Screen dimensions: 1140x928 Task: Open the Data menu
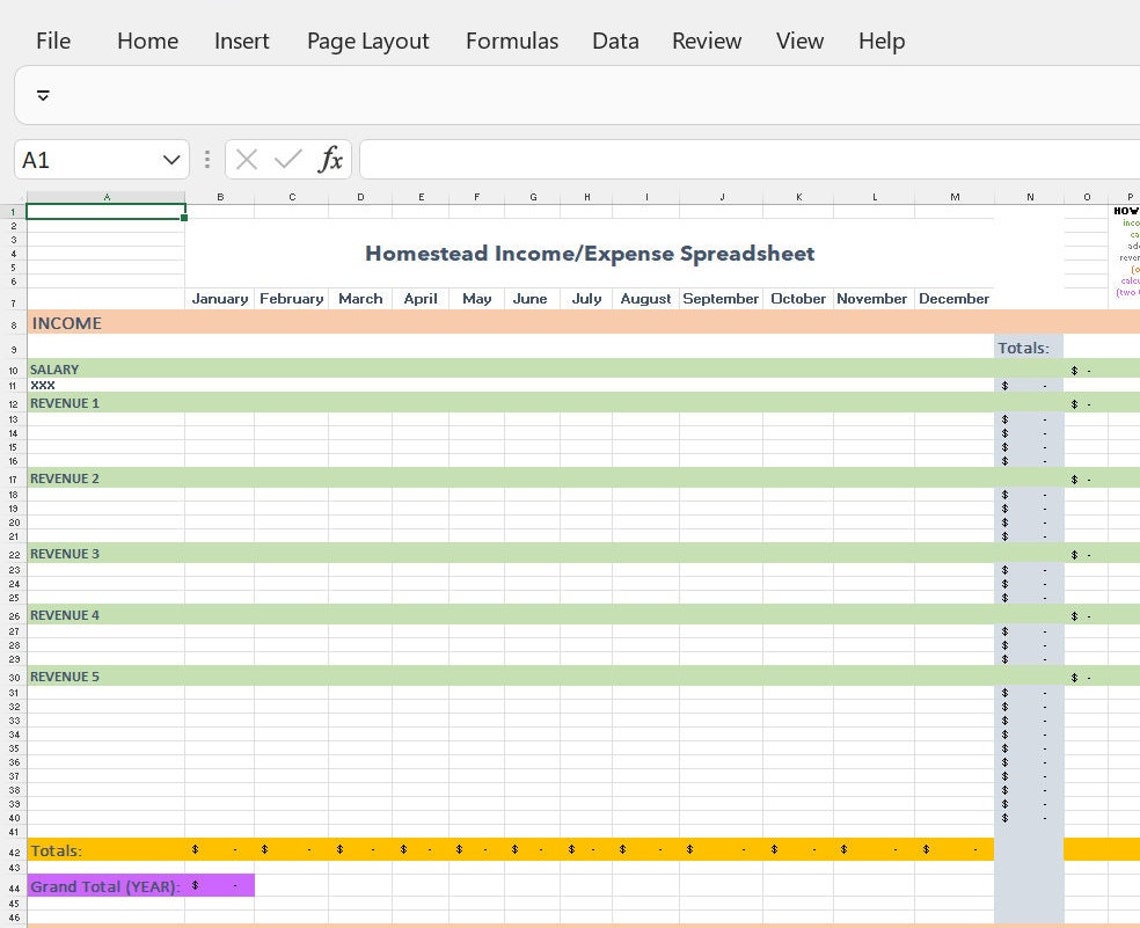coord(614,41)
